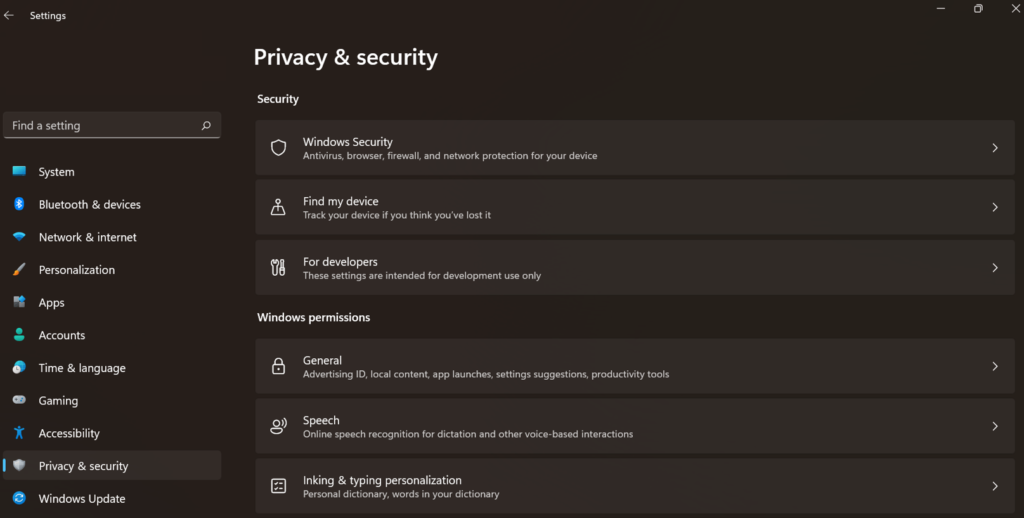This screenshot has height=518, width=1024.
Task: Click the Speech recognition icon
Action: point(278,426)
